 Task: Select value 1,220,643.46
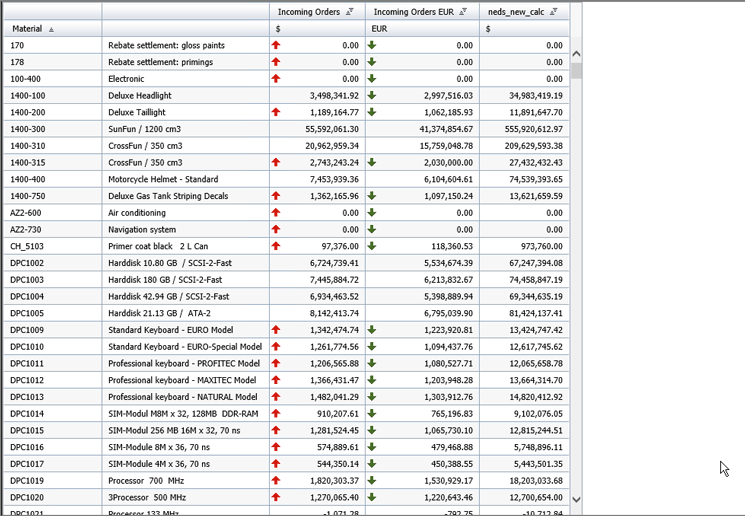click(449, 497)
